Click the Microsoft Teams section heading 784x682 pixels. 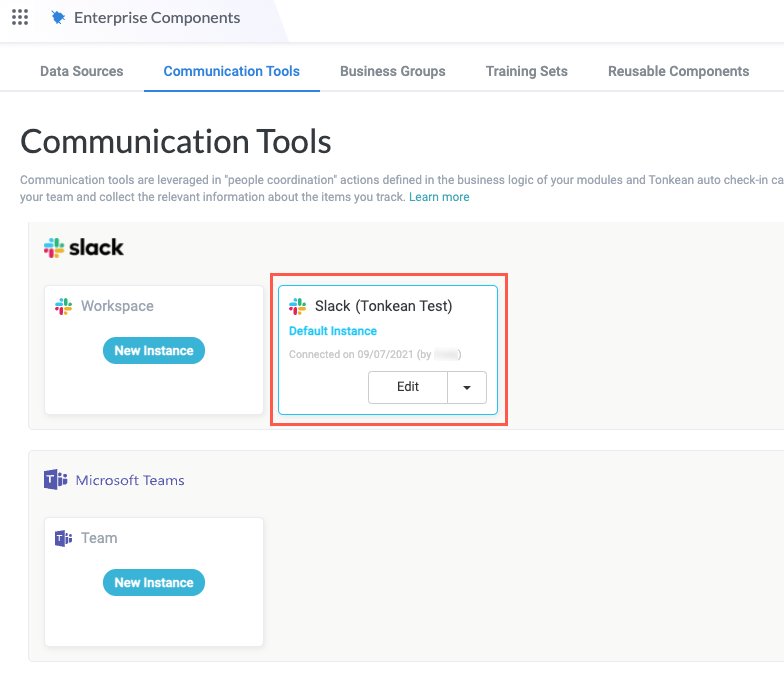(130, 480)
